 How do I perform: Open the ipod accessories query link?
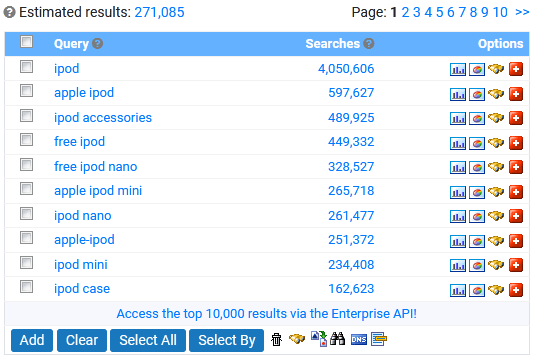(103, 118)
